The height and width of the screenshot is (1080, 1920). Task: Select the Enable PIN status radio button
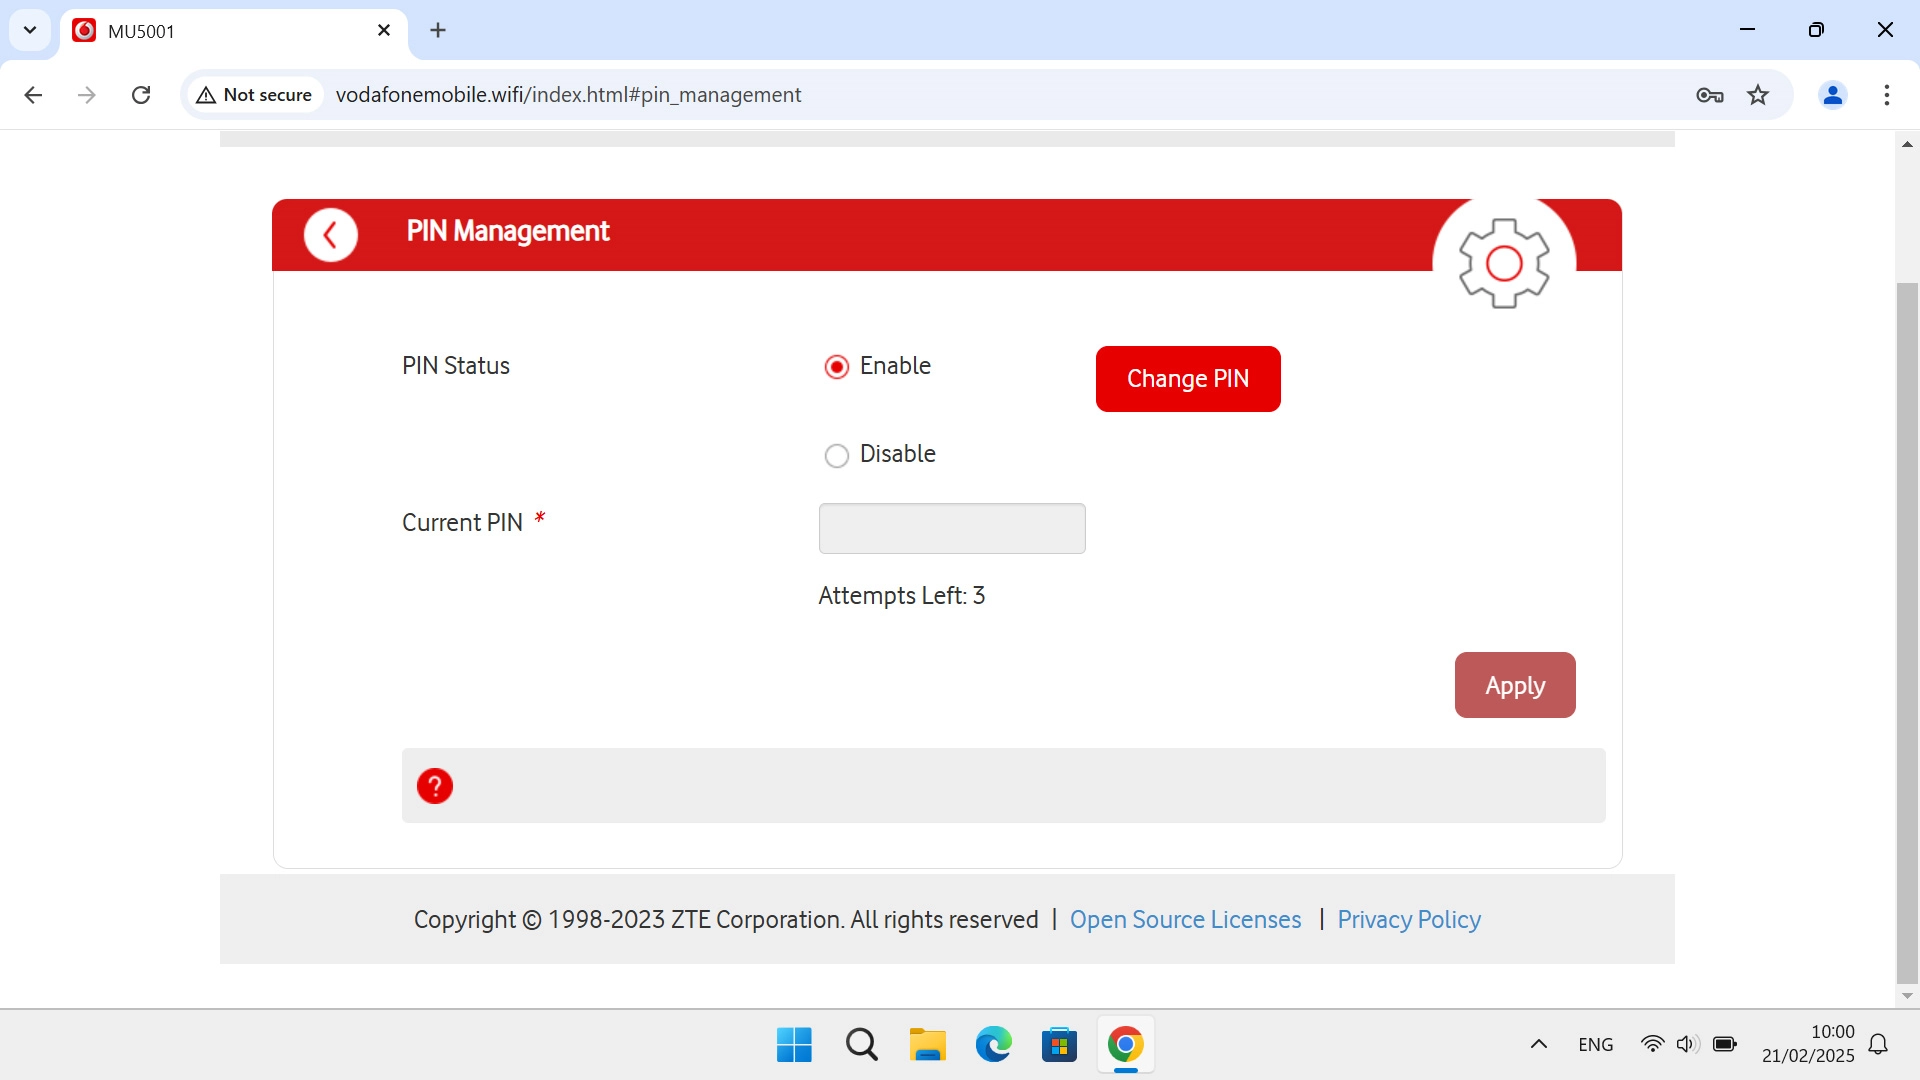pos(837,367)
